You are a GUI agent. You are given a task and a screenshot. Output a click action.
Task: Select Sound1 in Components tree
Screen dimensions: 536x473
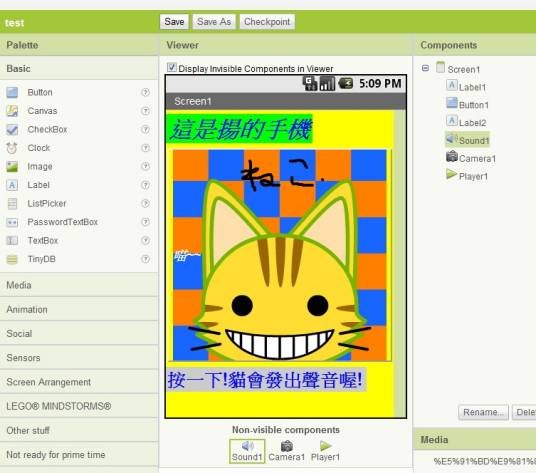coord(468,140)
